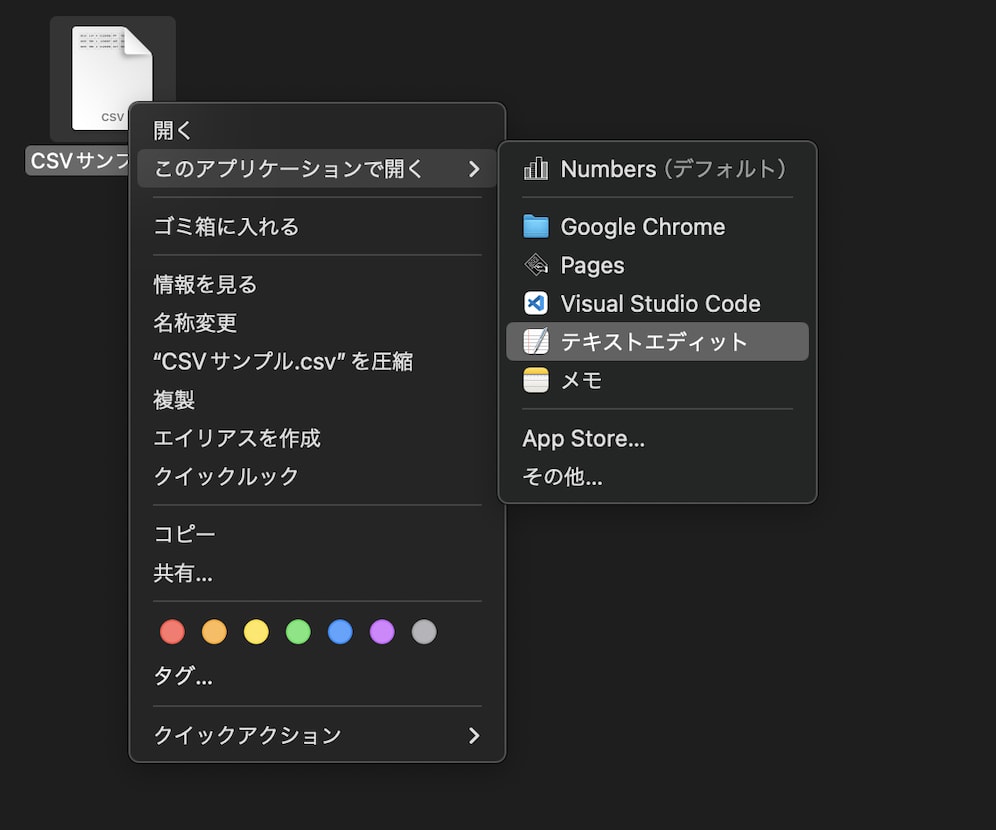Click the クイックアクション menu label

coord(248,735)
